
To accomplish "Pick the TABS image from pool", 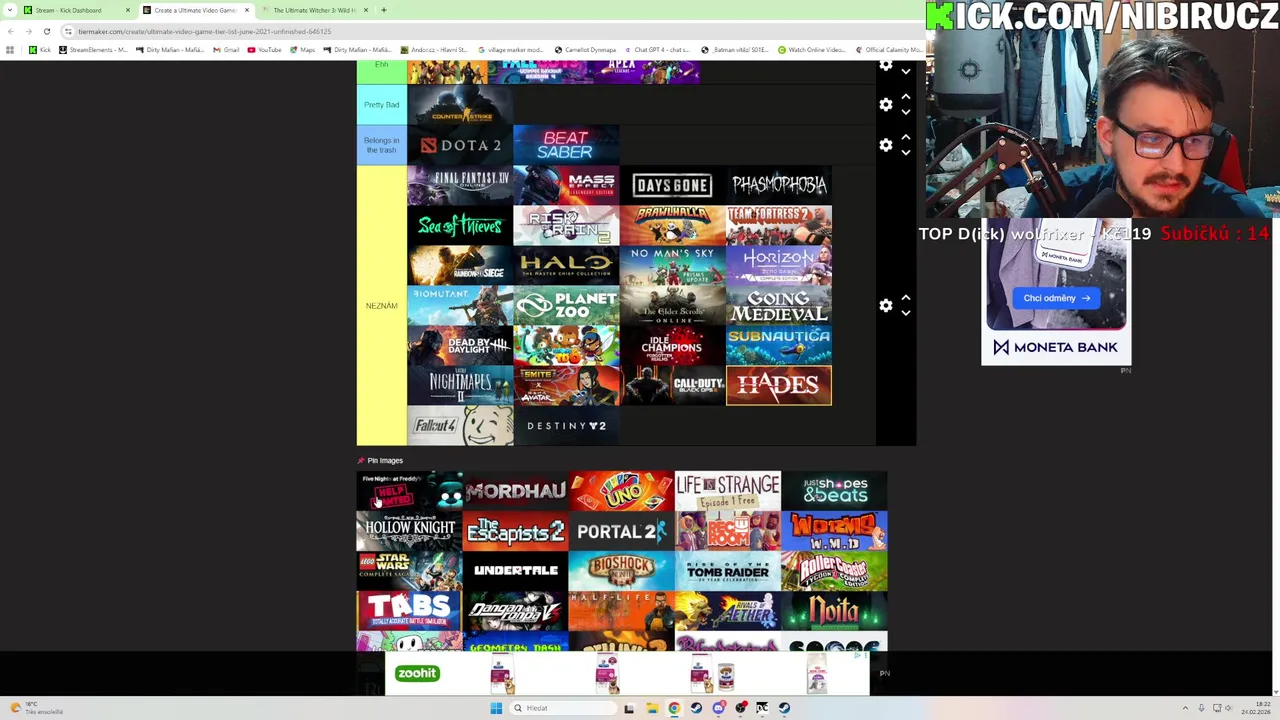I will 409,611.
